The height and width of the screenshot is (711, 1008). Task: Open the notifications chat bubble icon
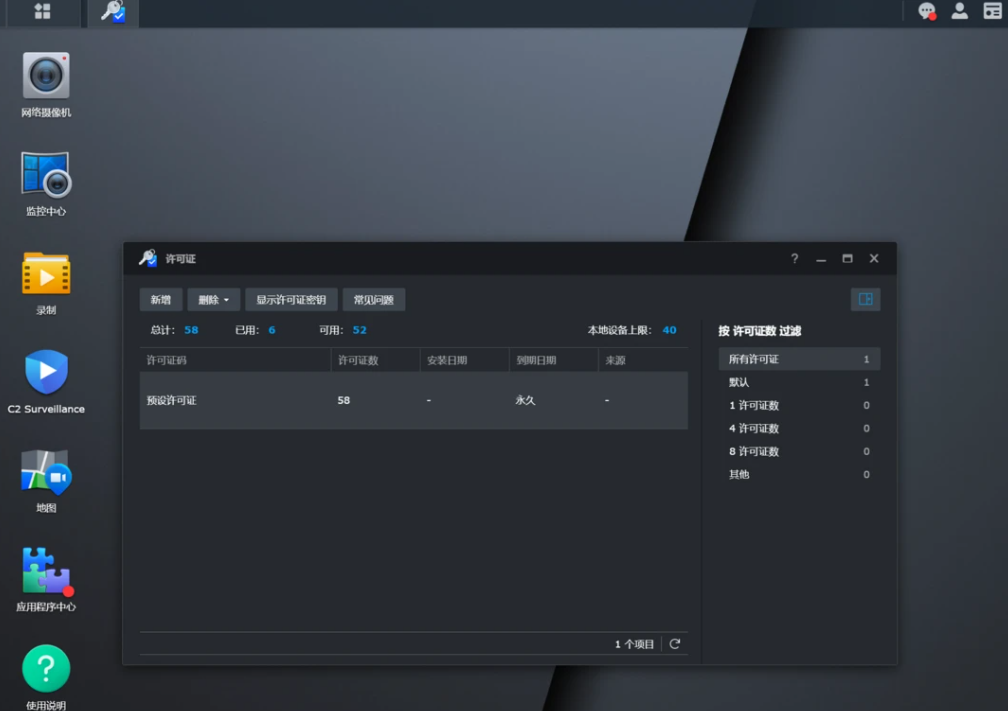click(926, 11)
